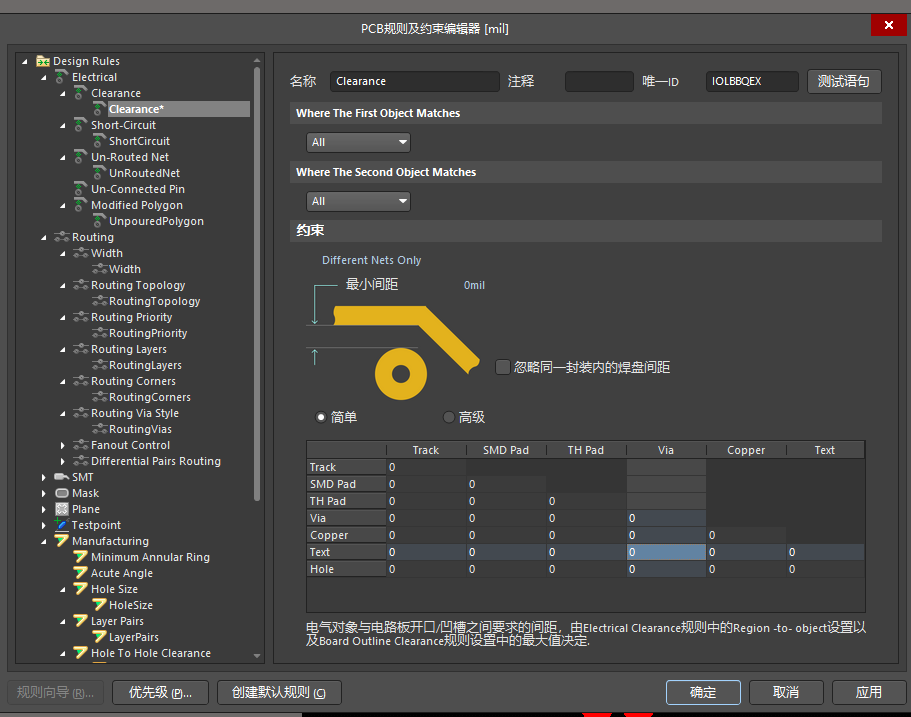The image size is (911, 717).
Task: Expand the Fanout Control node
Action: pyautogui.click(x=63, y=445)
